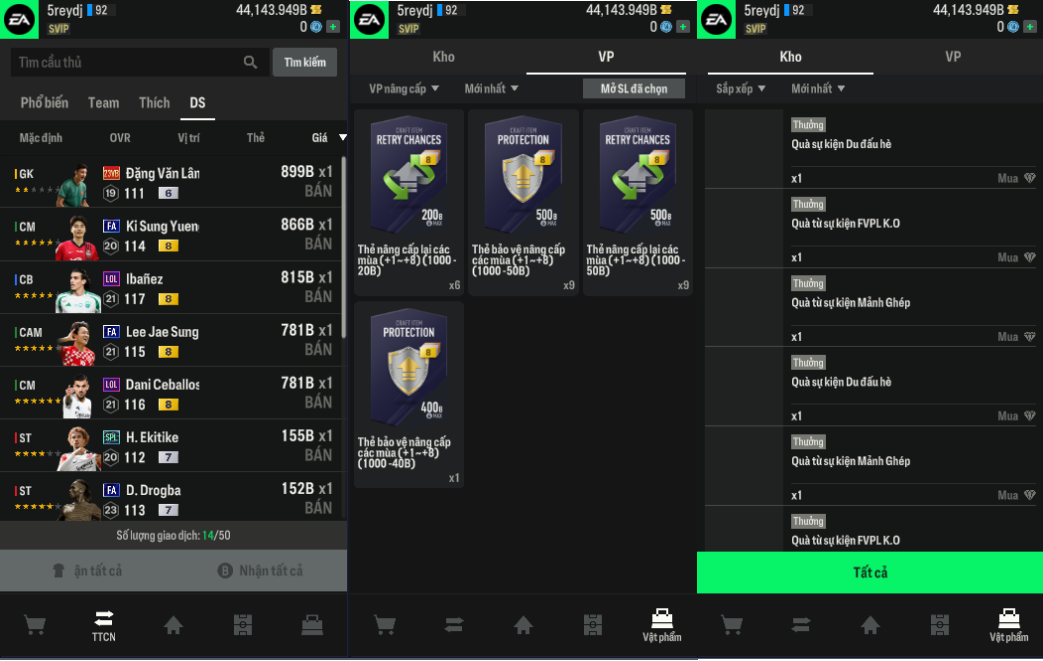Expand the VP nâng cấp dropdown

click(404, 88)
